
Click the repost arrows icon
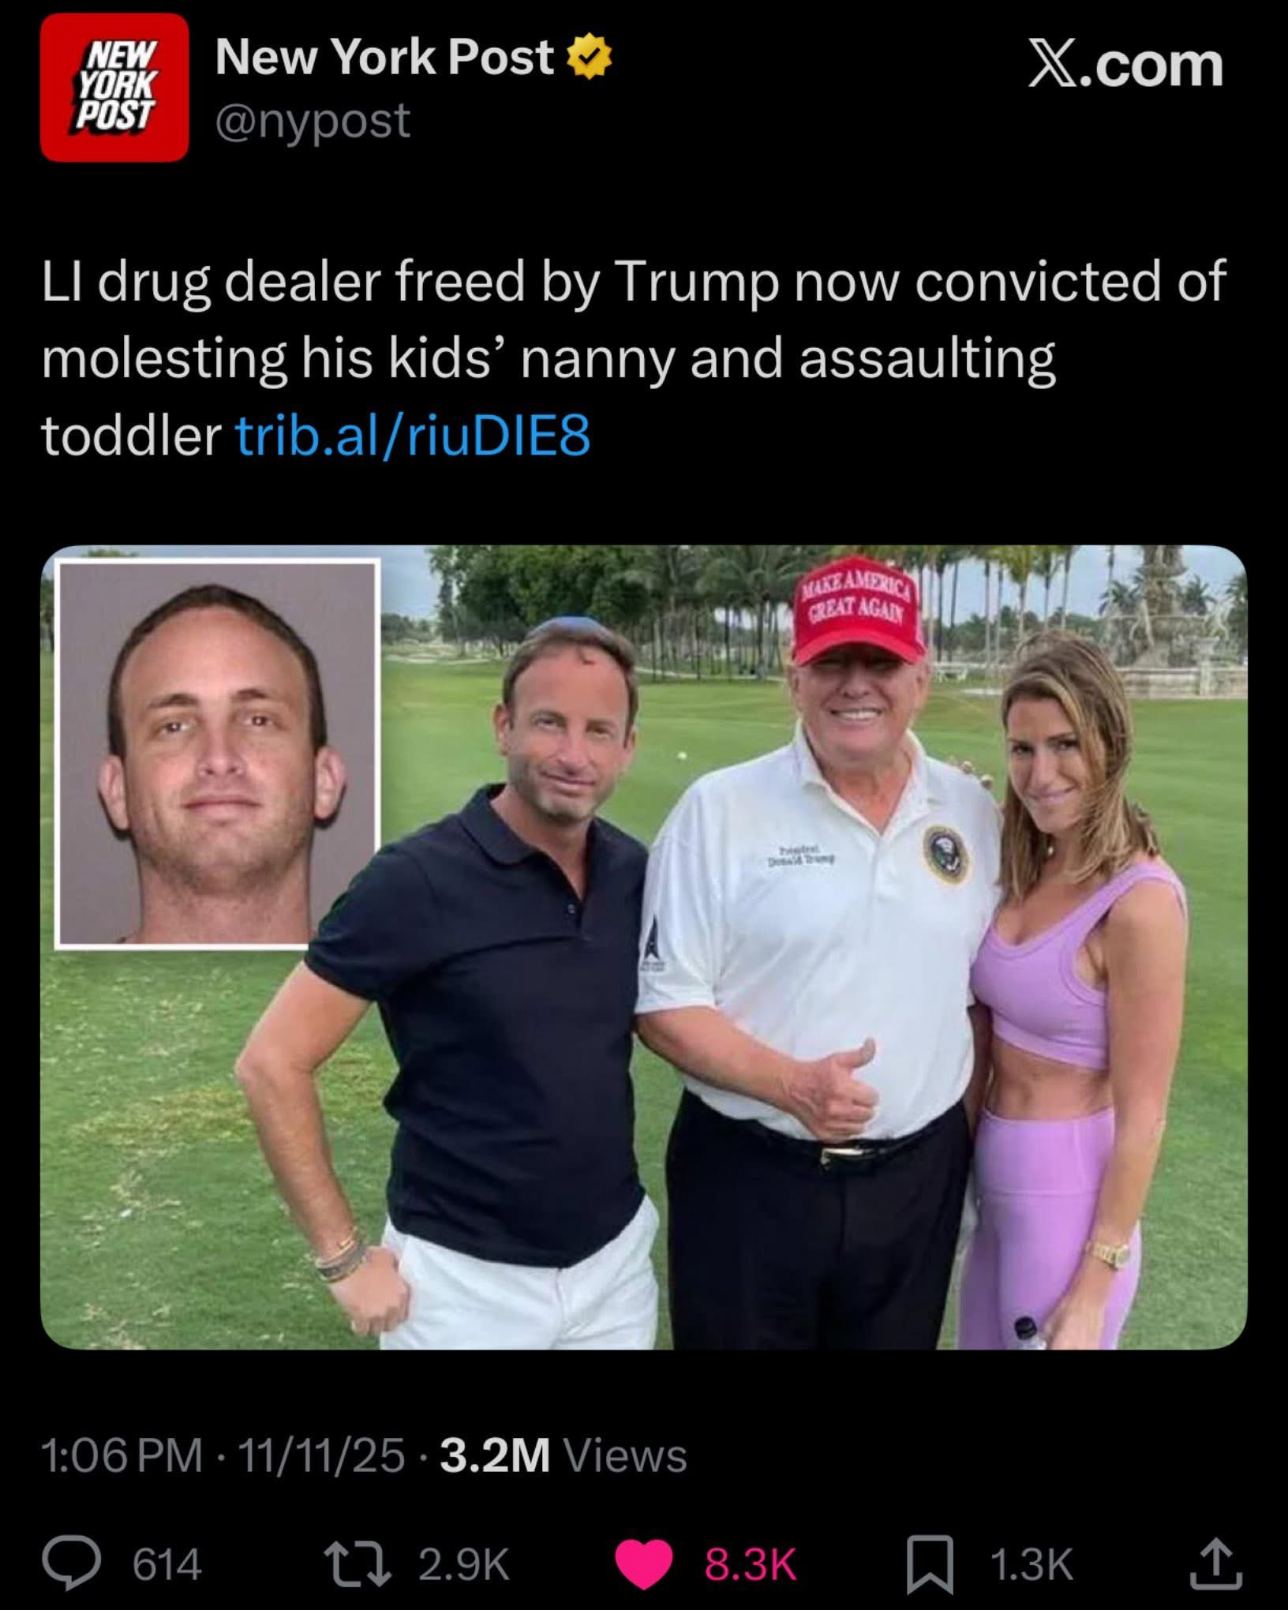pyautogui.click(x=357, y=1563)
